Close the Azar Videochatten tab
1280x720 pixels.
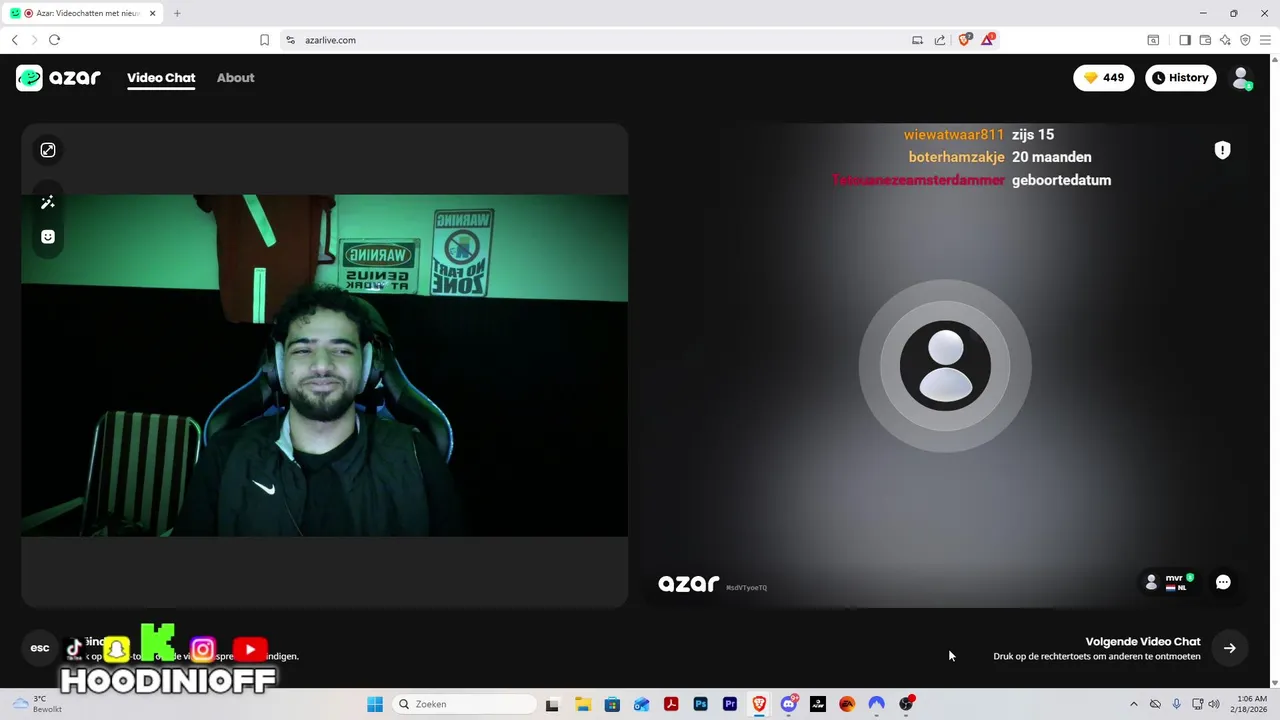(x=152, y=13)
